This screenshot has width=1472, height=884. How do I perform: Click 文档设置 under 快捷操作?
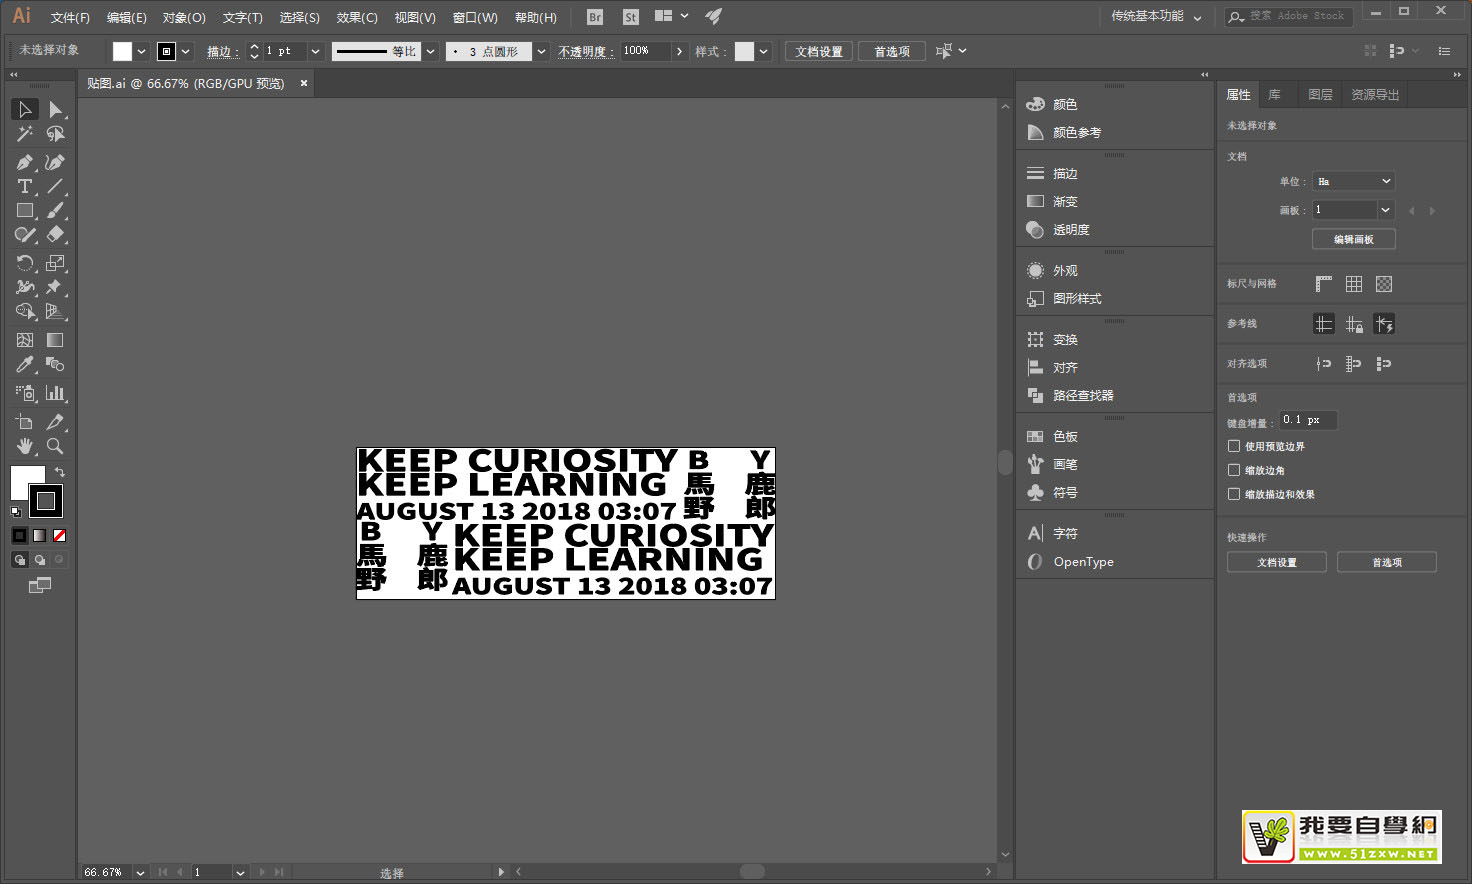(x=1276, y=562)
